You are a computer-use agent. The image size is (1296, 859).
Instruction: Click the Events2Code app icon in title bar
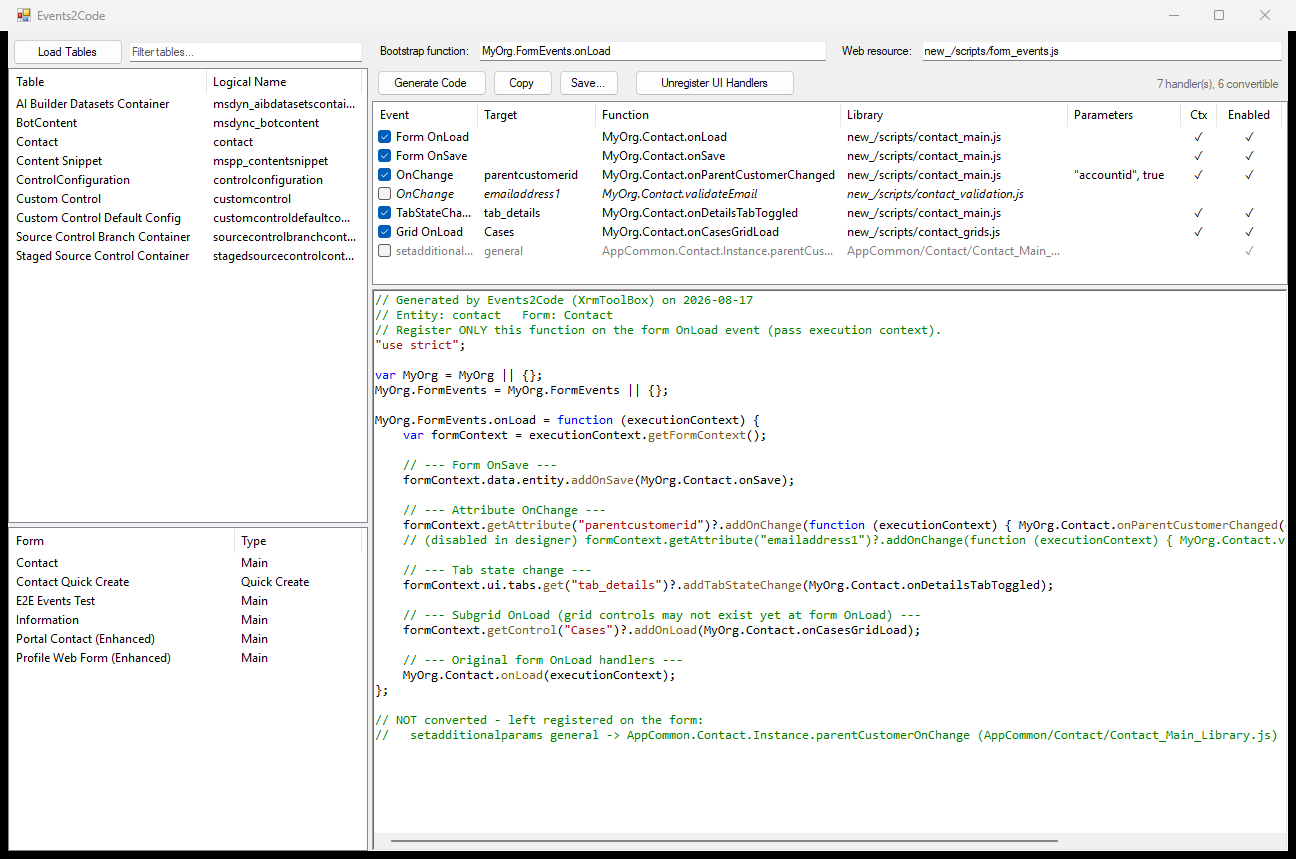click(23, 15)
